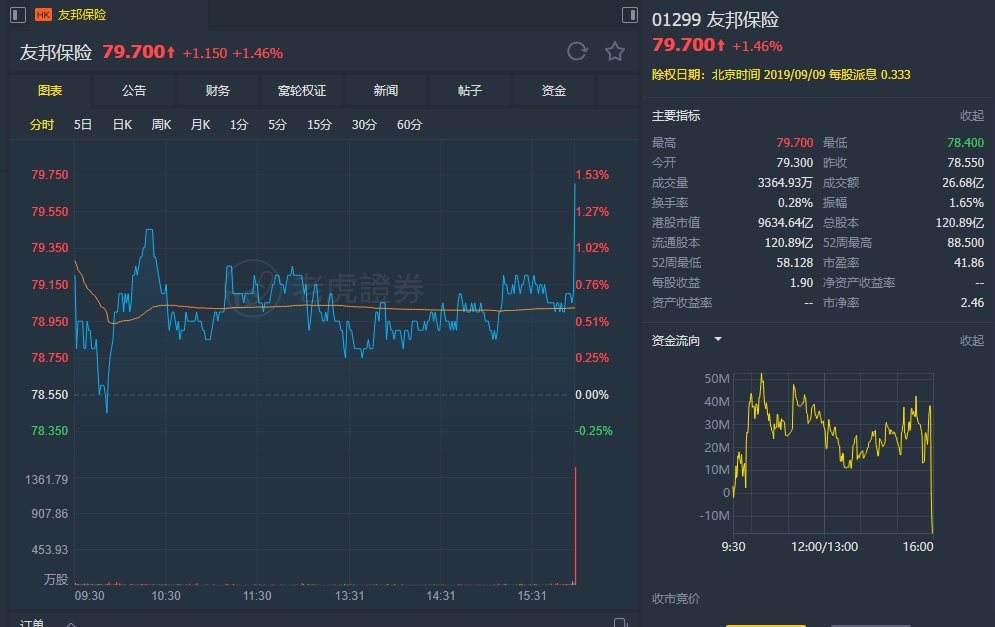Switch chart to 日K
The height and width of the screenshot is (627, 995).
(122, 125)
